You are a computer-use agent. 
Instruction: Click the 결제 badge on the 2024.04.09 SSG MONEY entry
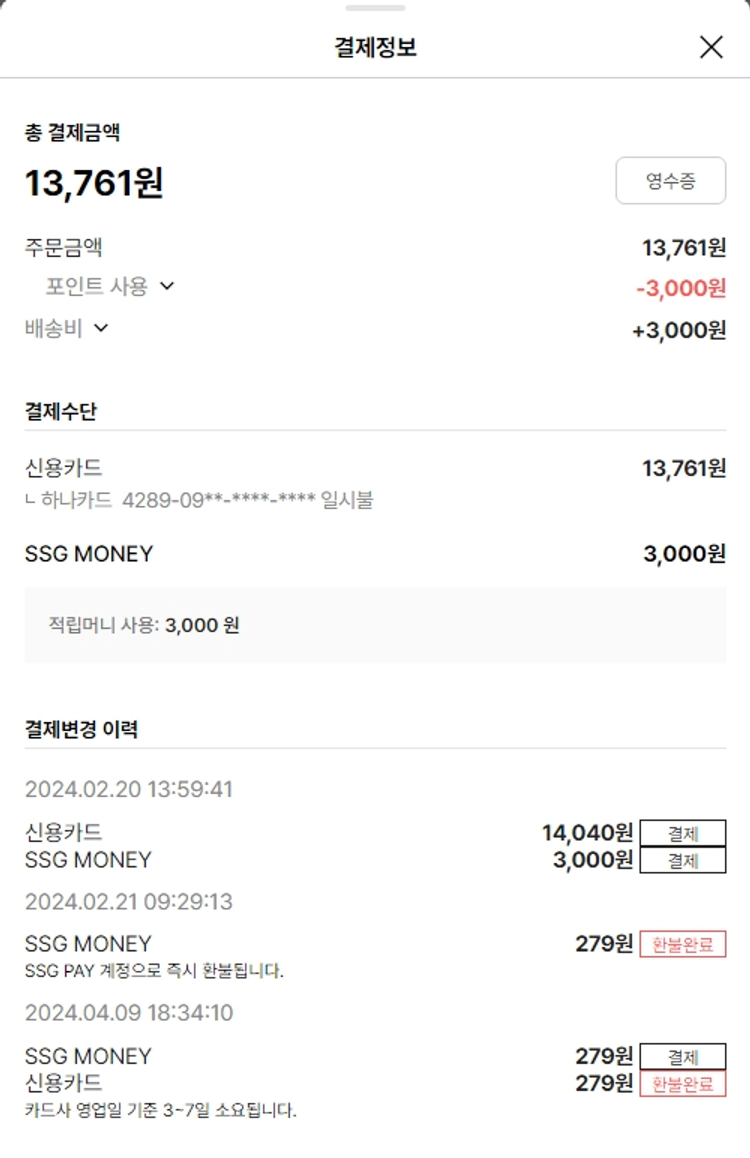(x=683, y=1057)
